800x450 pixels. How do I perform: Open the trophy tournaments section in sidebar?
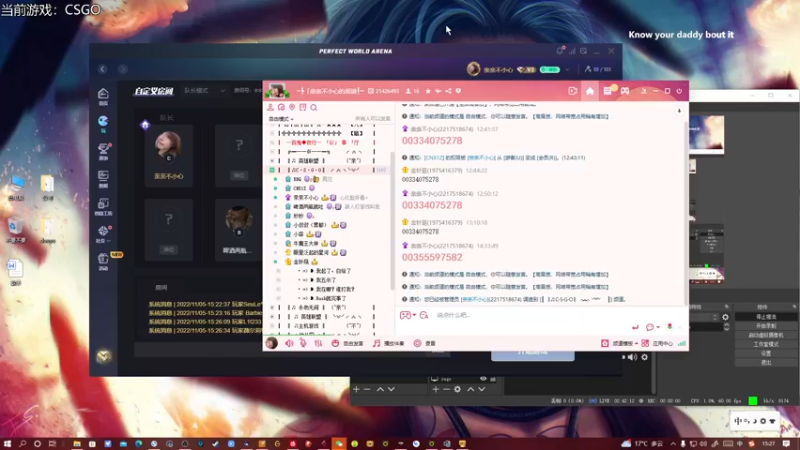click(x=103, y=151)
